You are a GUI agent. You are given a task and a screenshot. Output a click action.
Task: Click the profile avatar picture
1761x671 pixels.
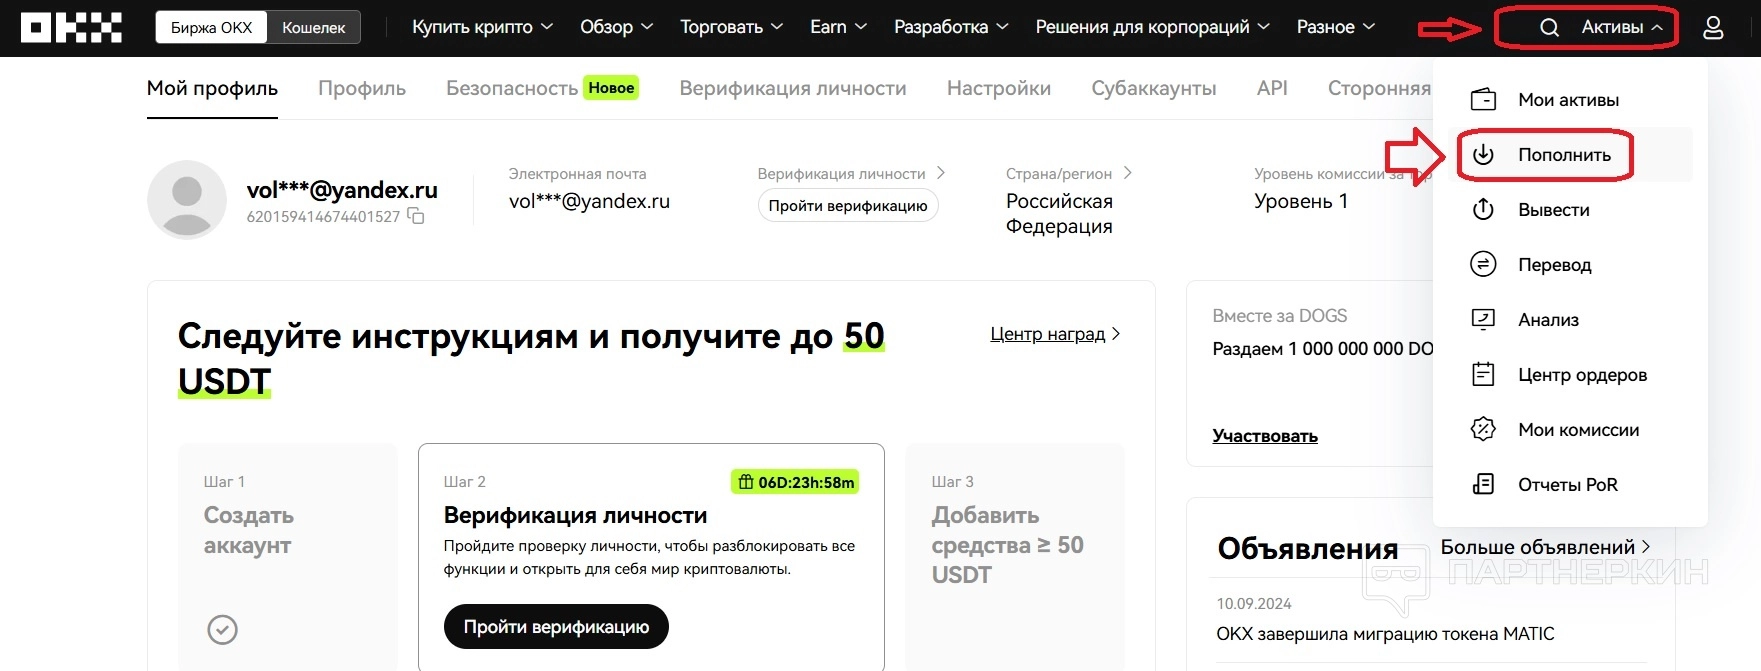(187, 200)
